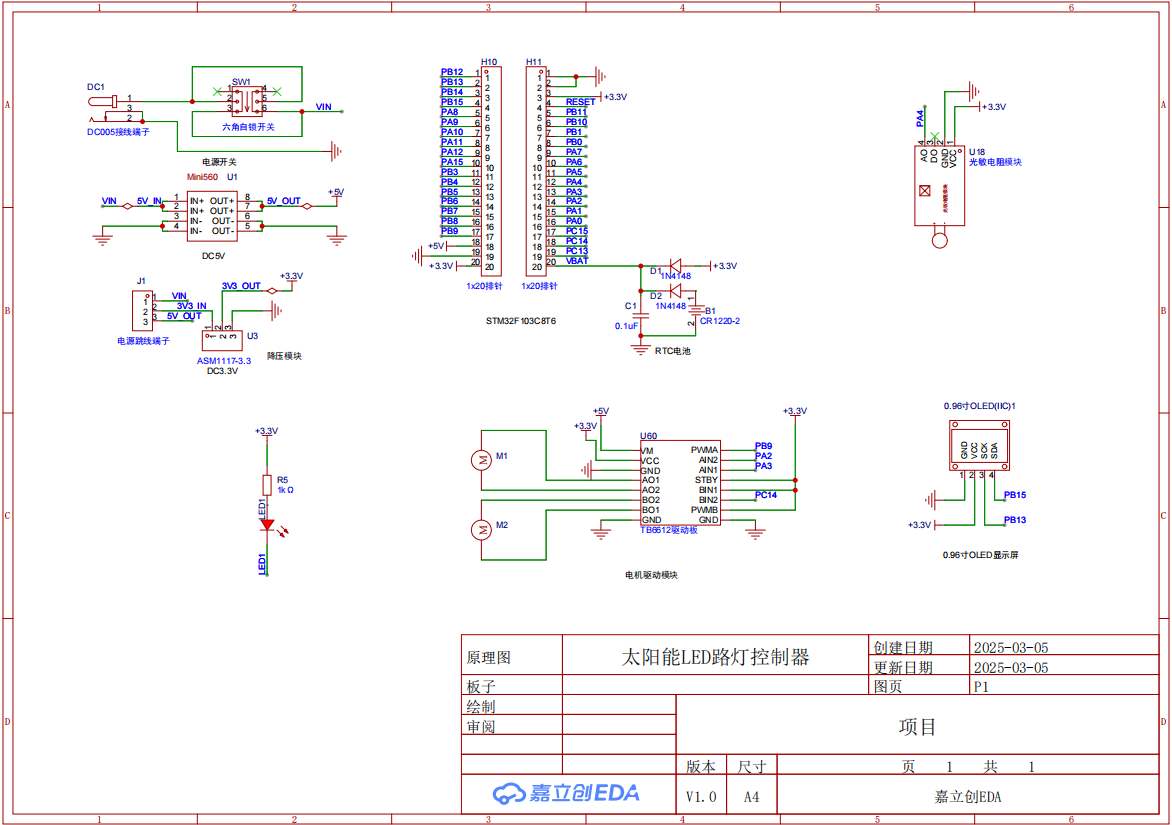Click the DC5V caption under U1
This screenshot has height=825, width=1172.
pyautogui.click(x=213, y=256)
